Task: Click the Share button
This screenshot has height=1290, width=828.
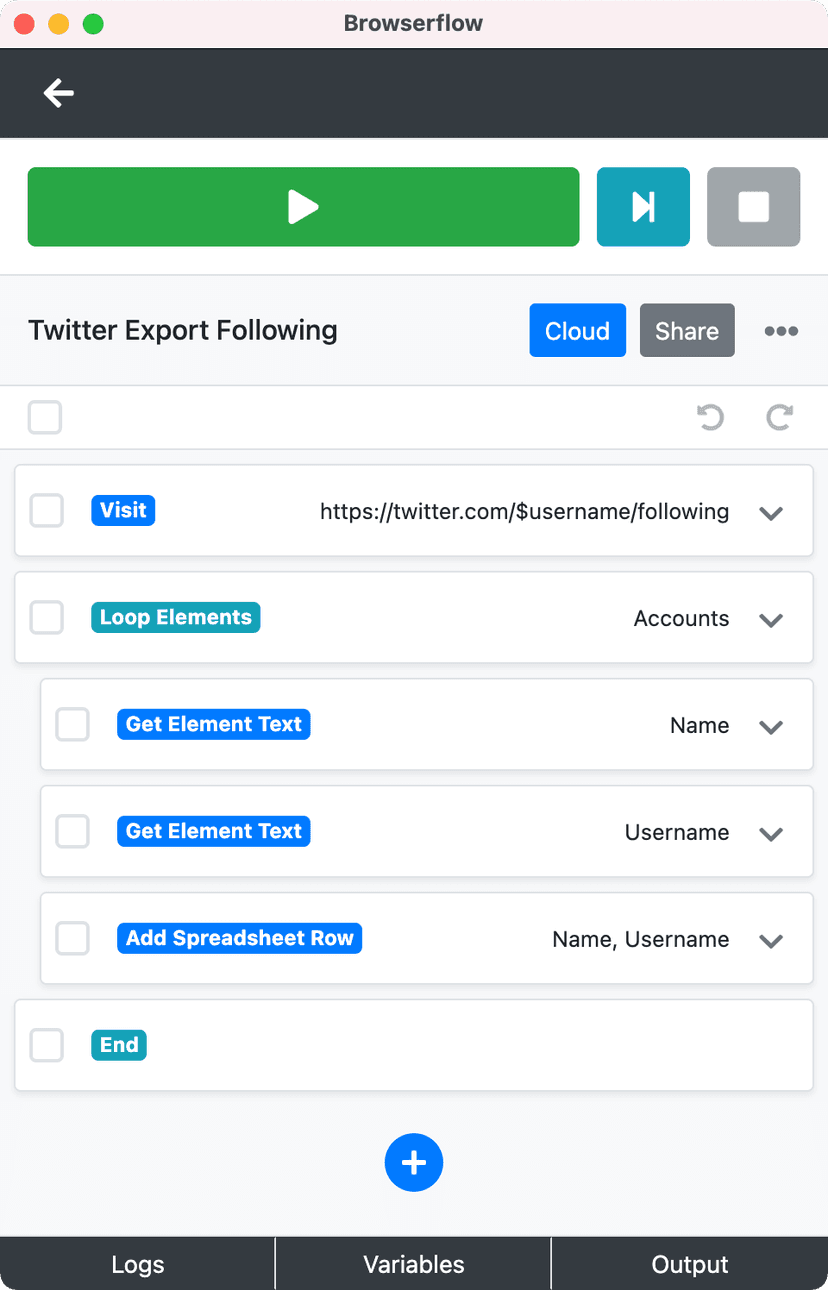Action: point(687,331)
